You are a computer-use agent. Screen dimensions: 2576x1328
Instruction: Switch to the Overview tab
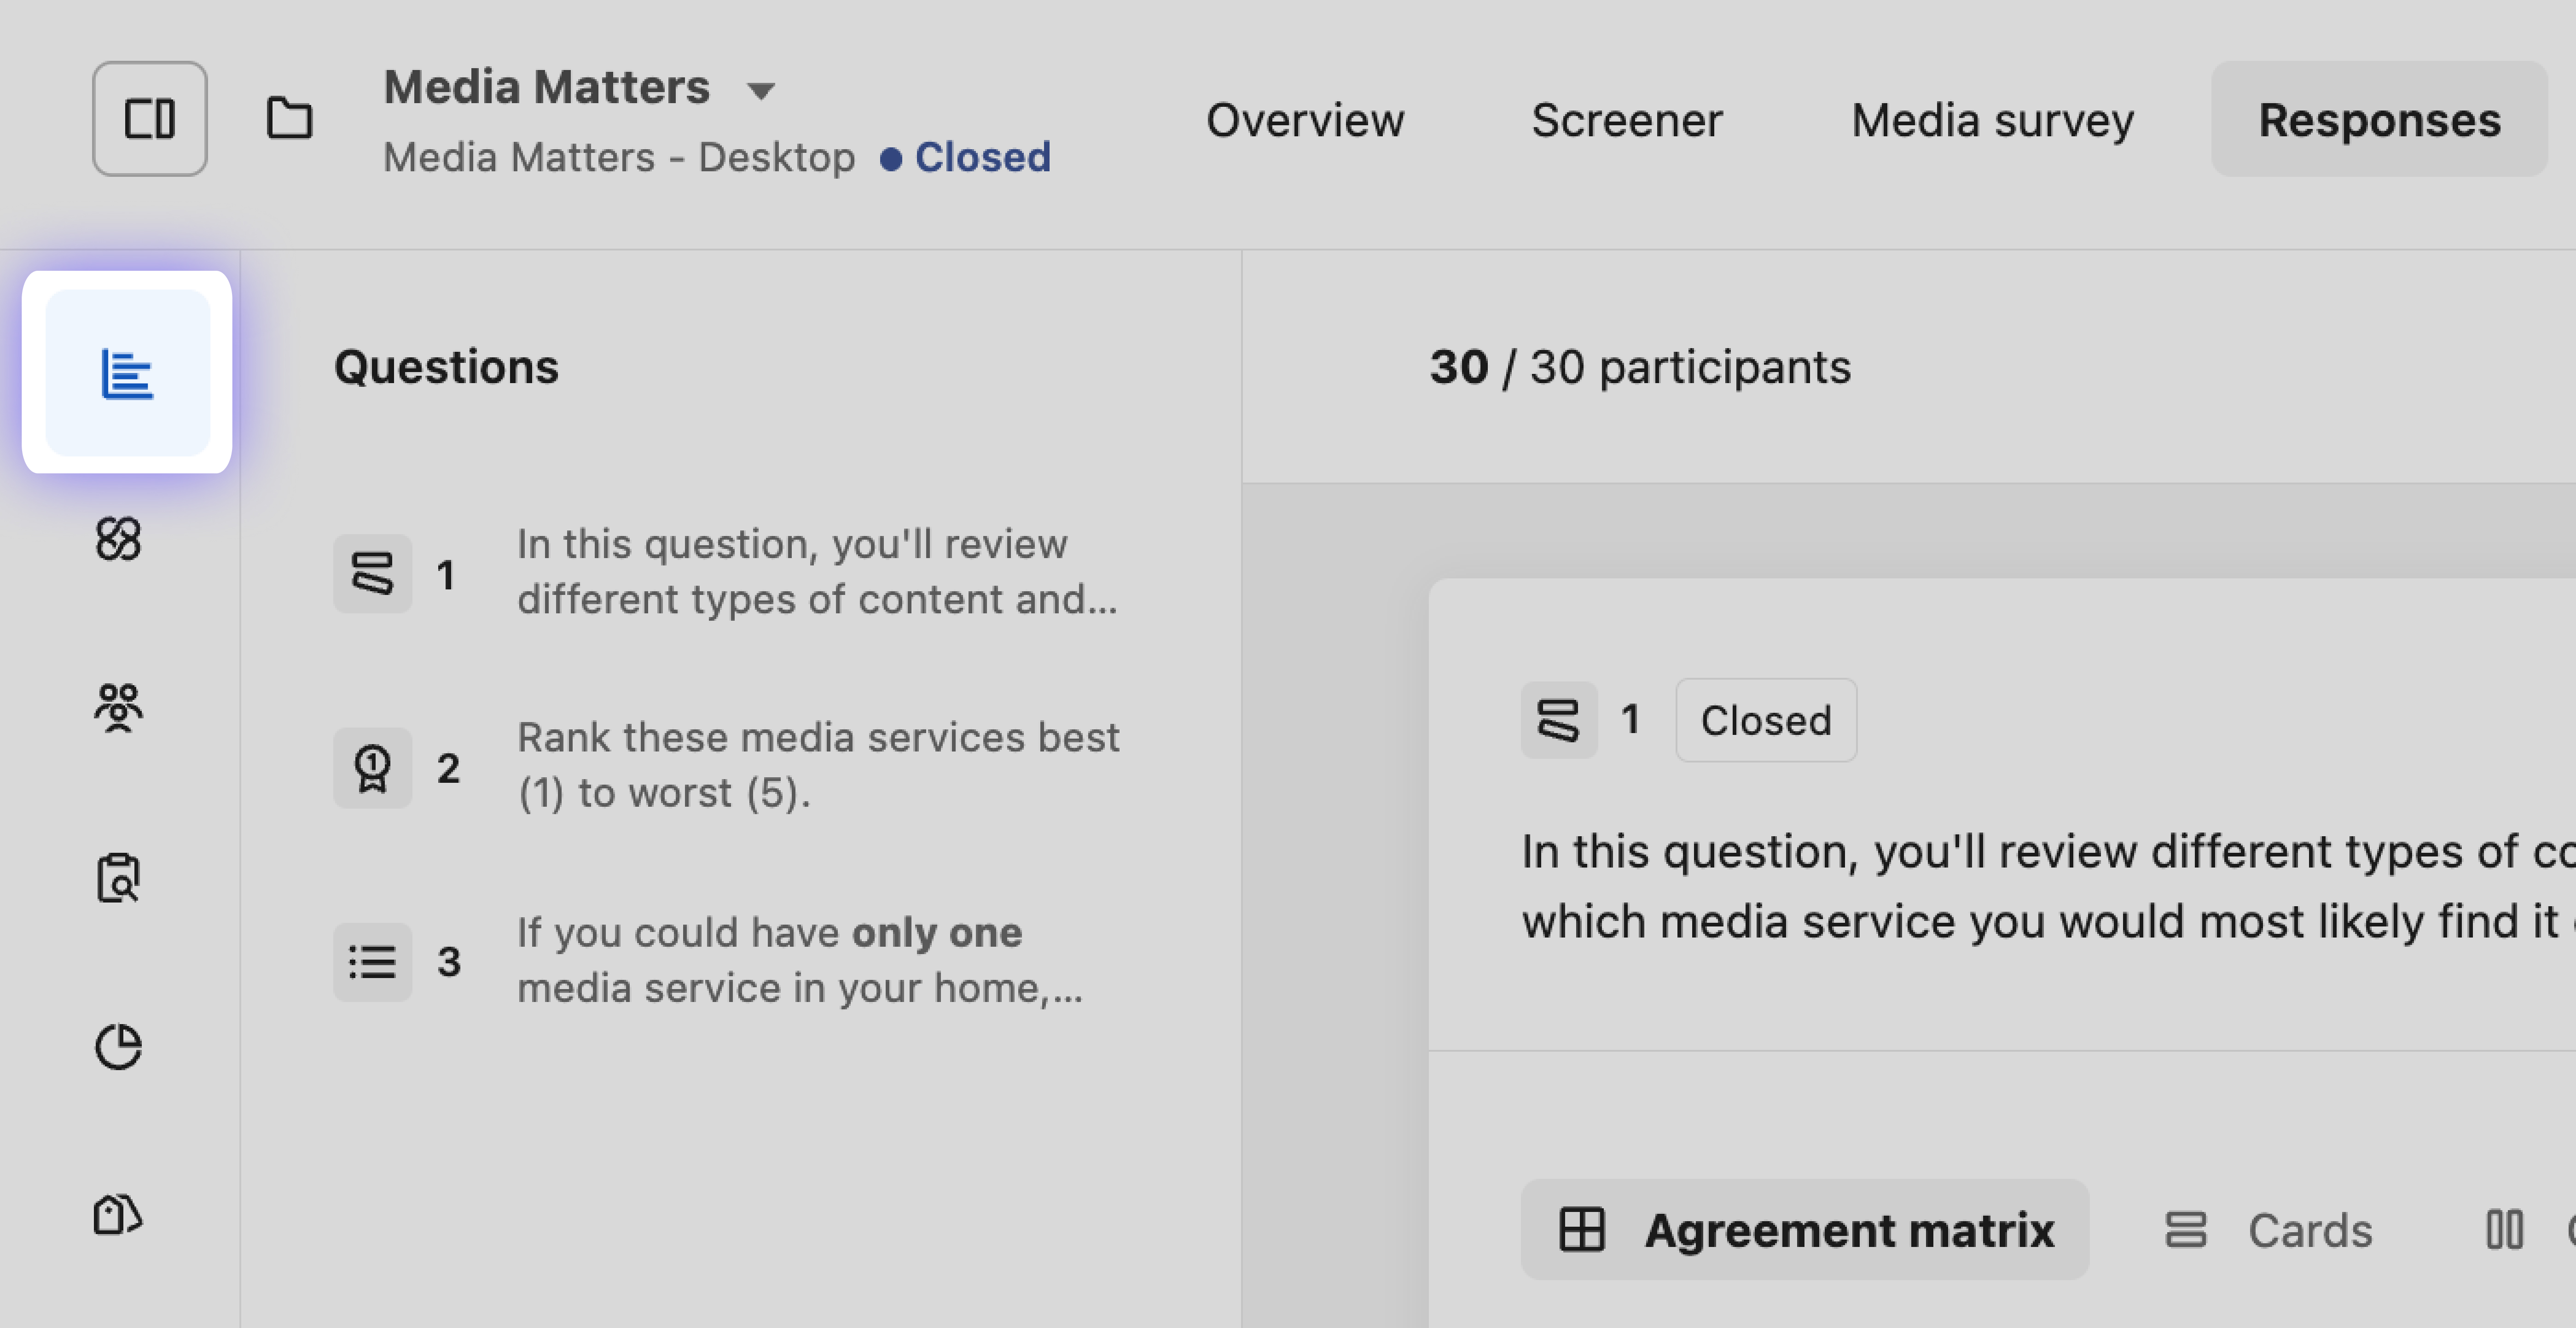(x=1304, y=120)
